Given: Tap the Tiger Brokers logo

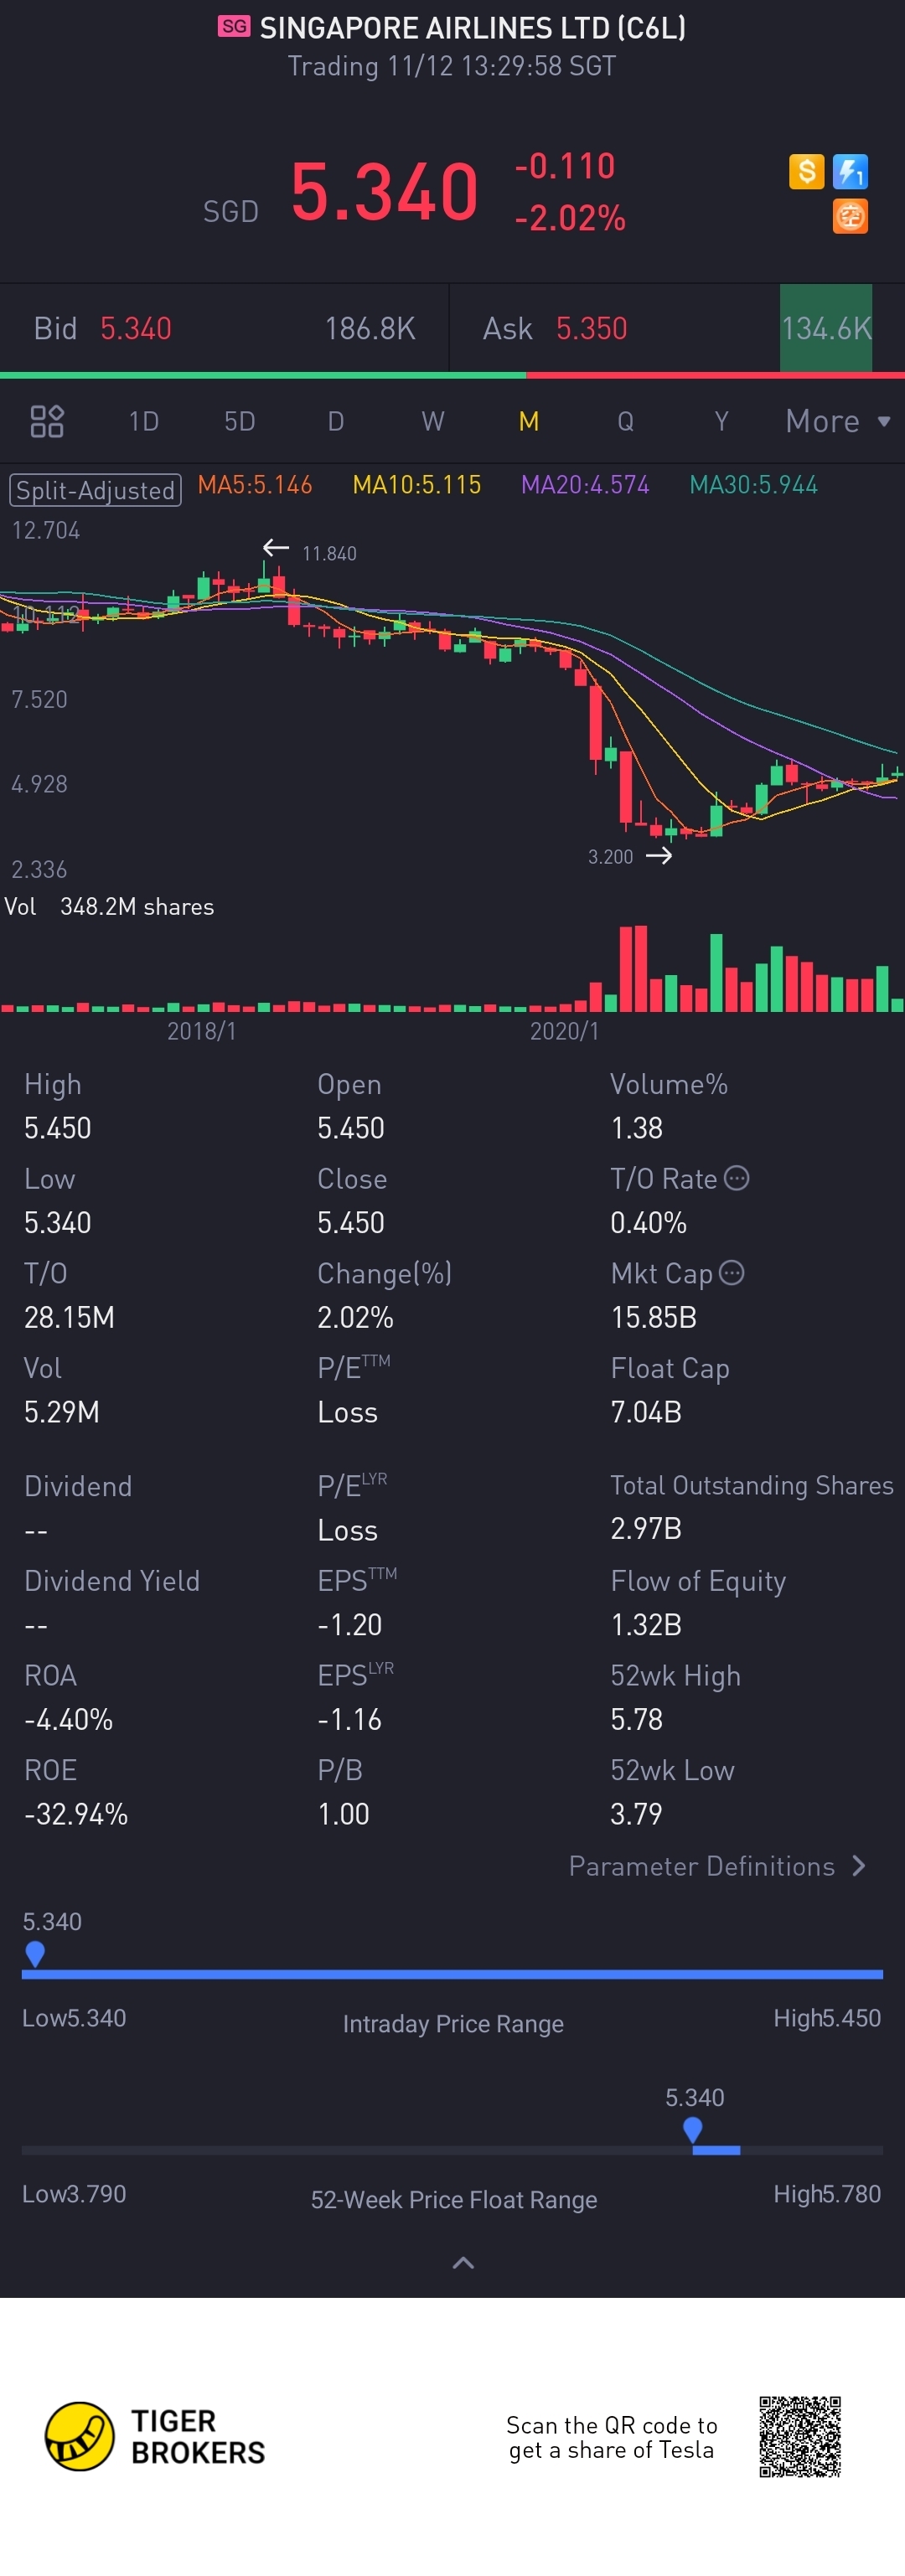Looking at the screenshot, I should click(x=155, y=2436).
